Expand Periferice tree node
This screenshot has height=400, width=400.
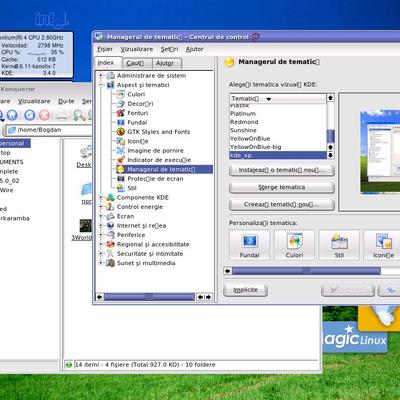tap(101, 235)
